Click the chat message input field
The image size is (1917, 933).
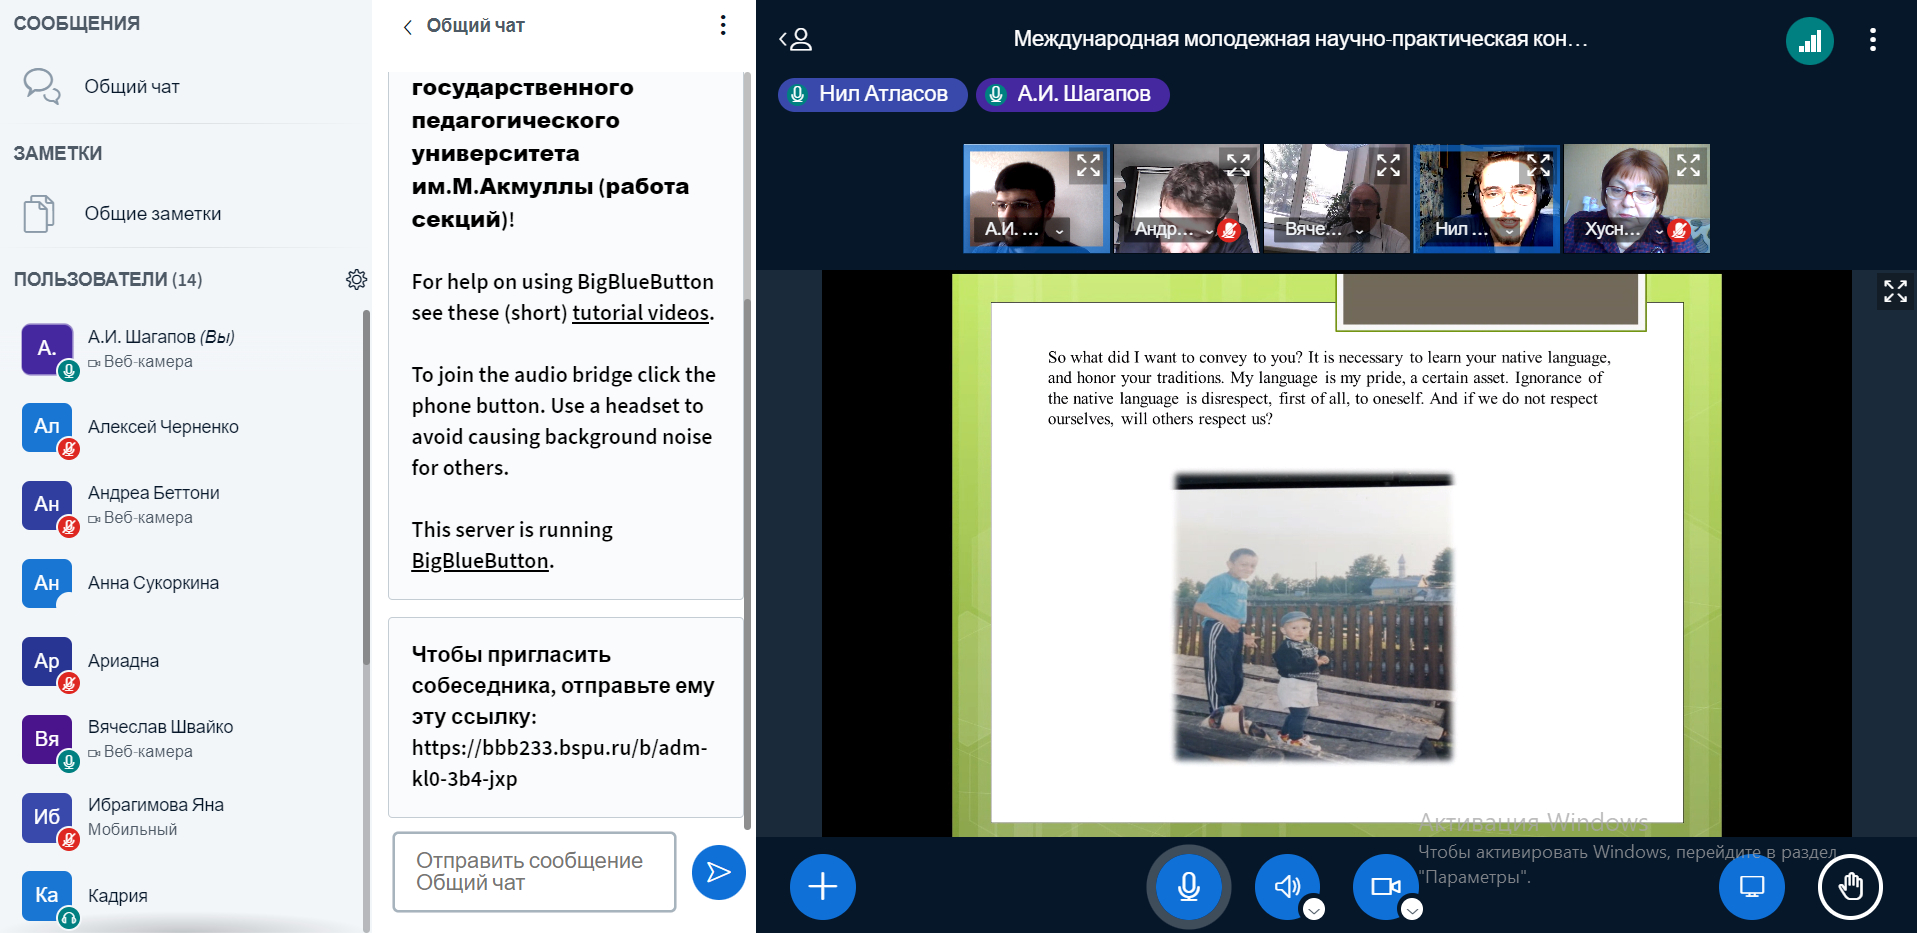(x=534, y=872)
